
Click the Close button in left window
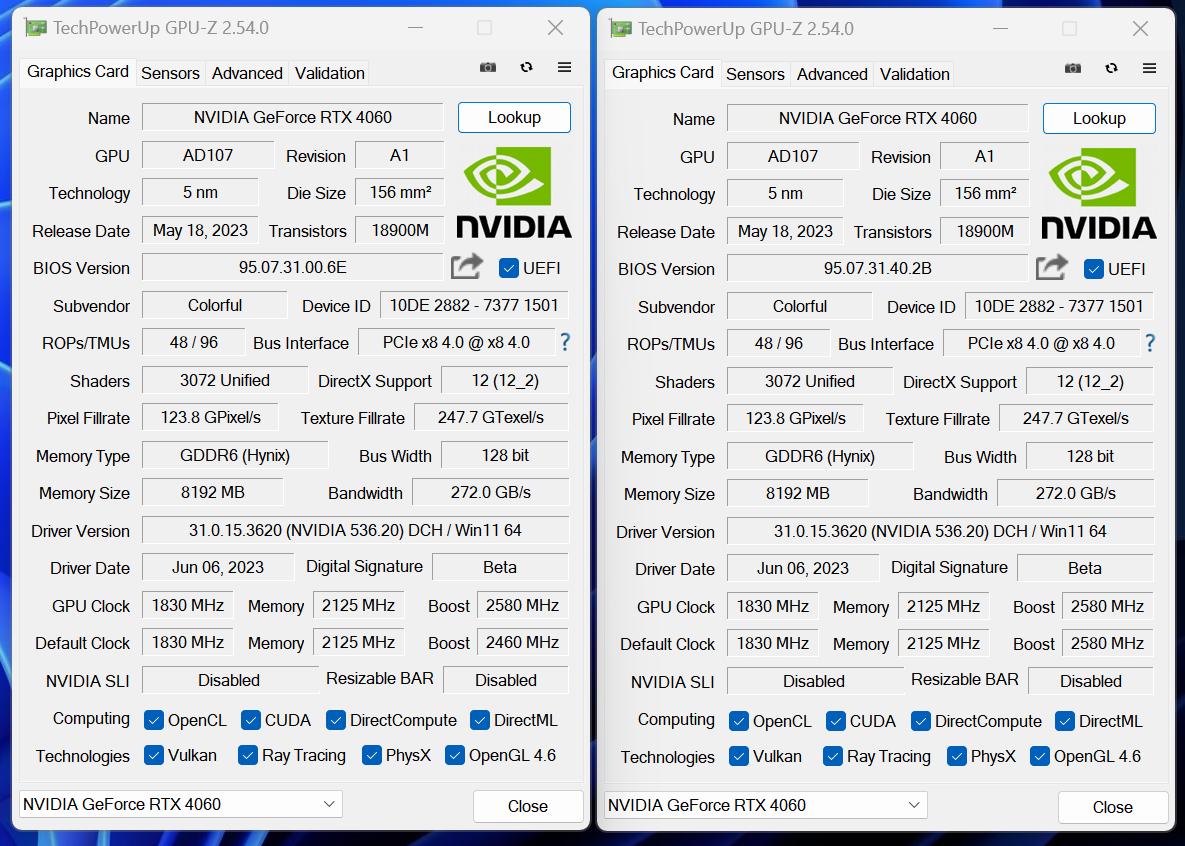pos(528,806)
